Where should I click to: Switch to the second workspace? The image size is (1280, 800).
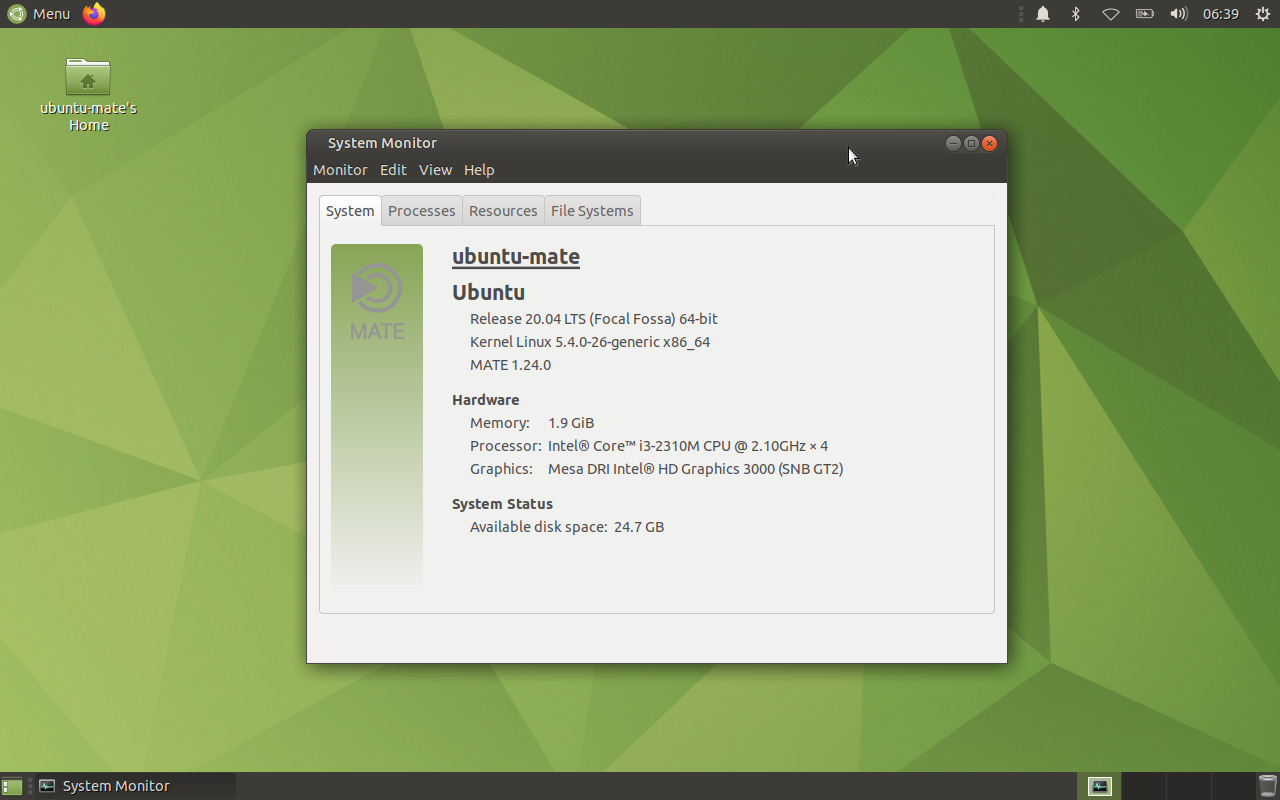1144,786
